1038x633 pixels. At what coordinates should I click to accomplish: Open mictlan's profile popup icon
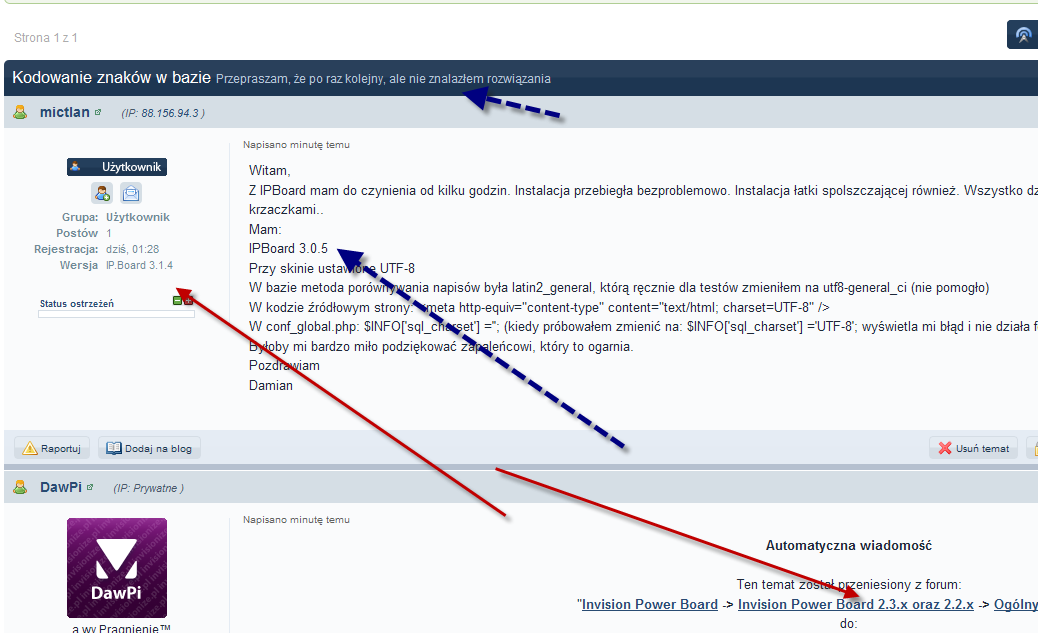pos(98,113)
